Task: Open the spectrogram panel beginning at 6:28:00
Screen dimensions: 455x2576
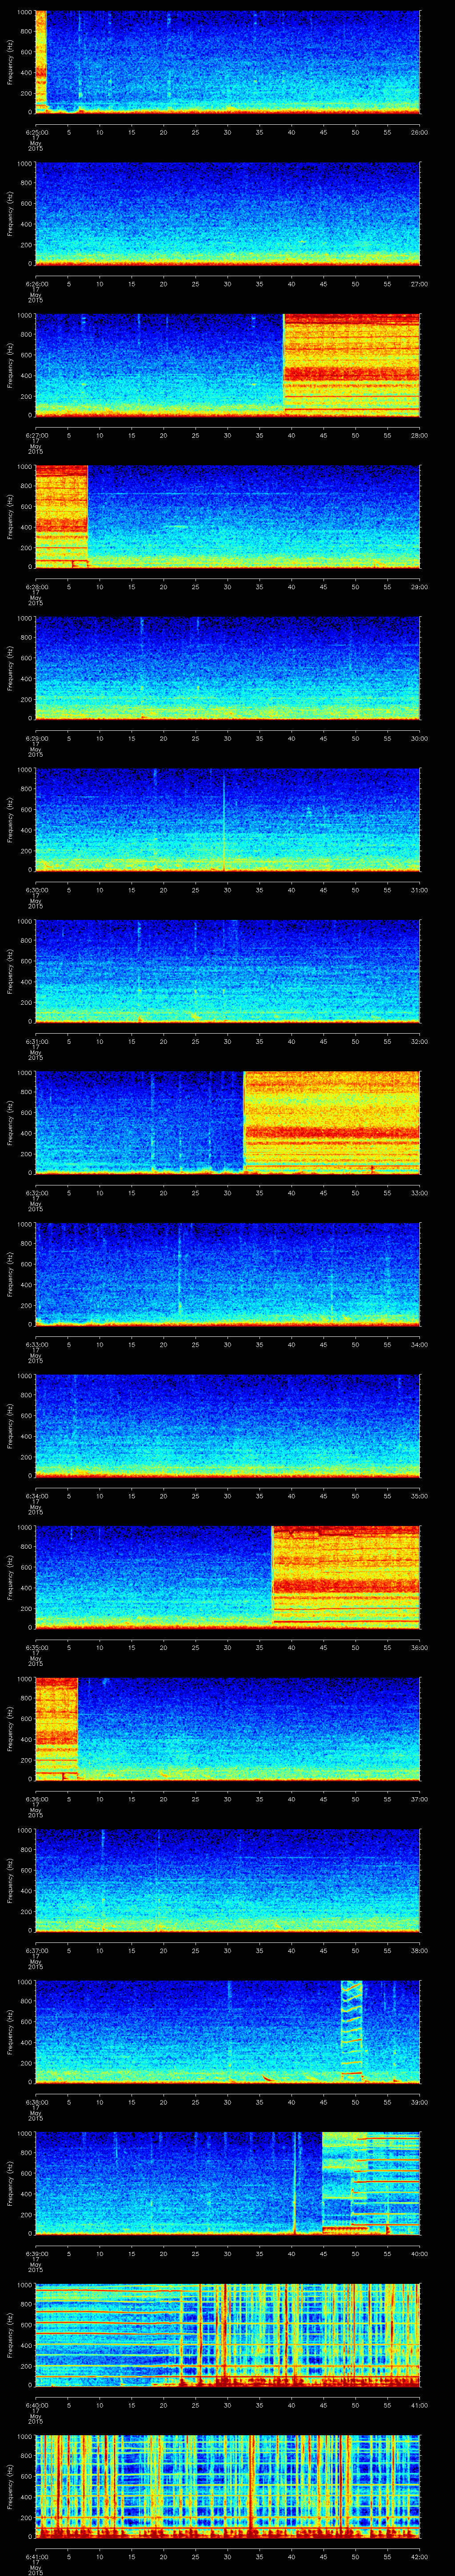Action: (227, 517)
